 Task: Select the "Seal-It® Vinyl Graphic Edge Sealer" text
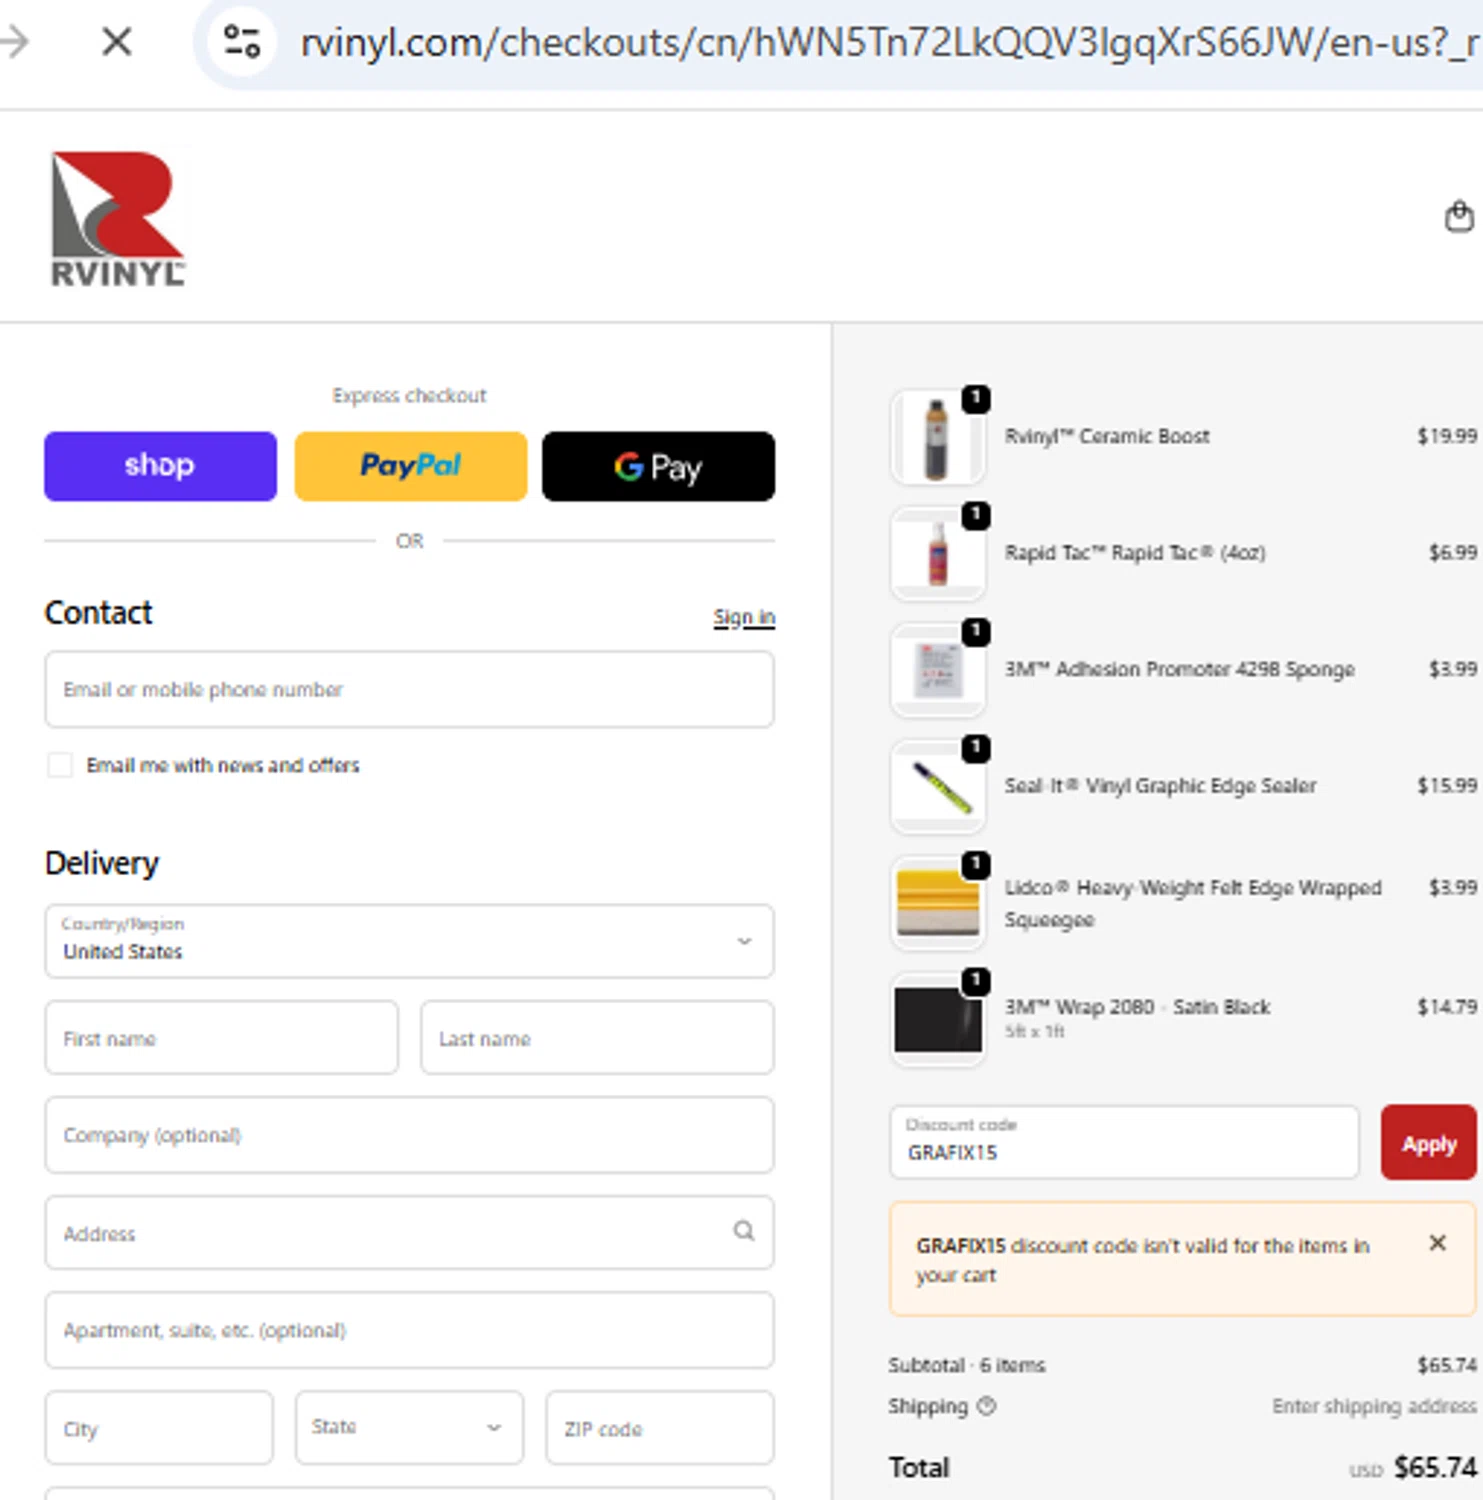tap(1160, 786)
